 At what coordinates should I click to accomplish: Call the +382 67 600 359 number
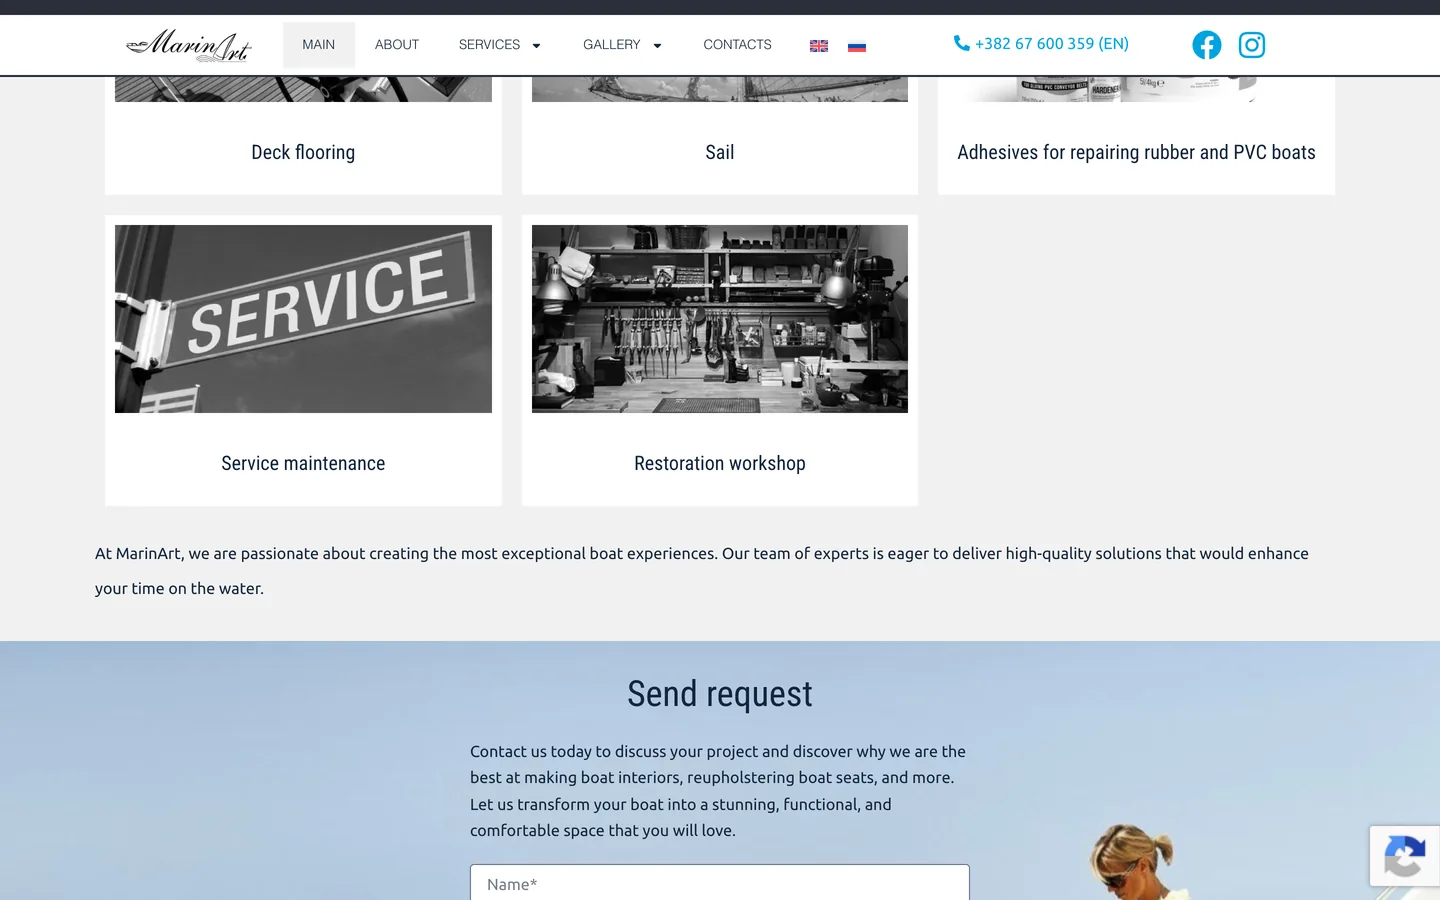point(1052,43)
